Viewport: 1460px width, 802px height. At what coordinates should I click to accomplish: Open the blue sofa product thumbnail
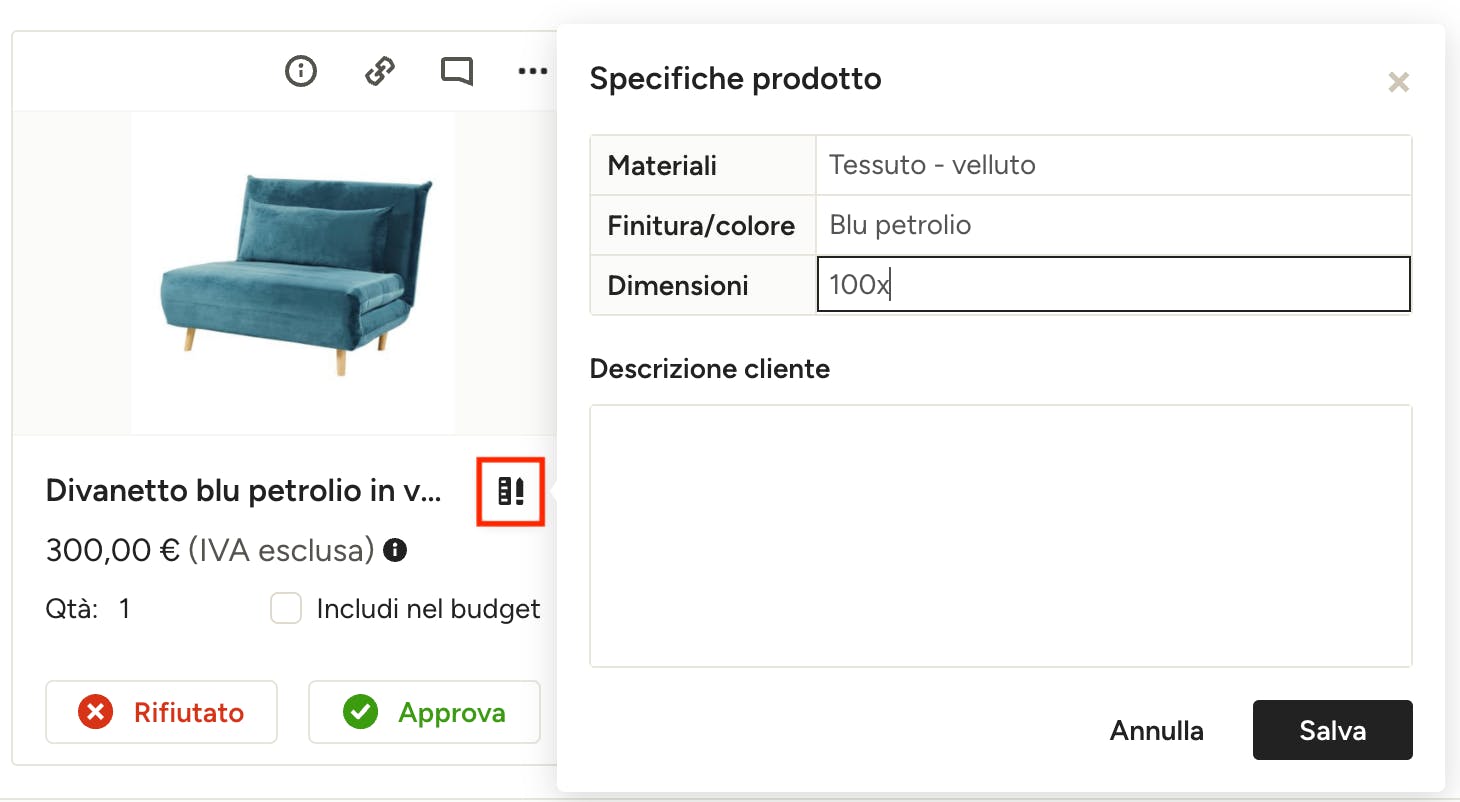(293, 272)
